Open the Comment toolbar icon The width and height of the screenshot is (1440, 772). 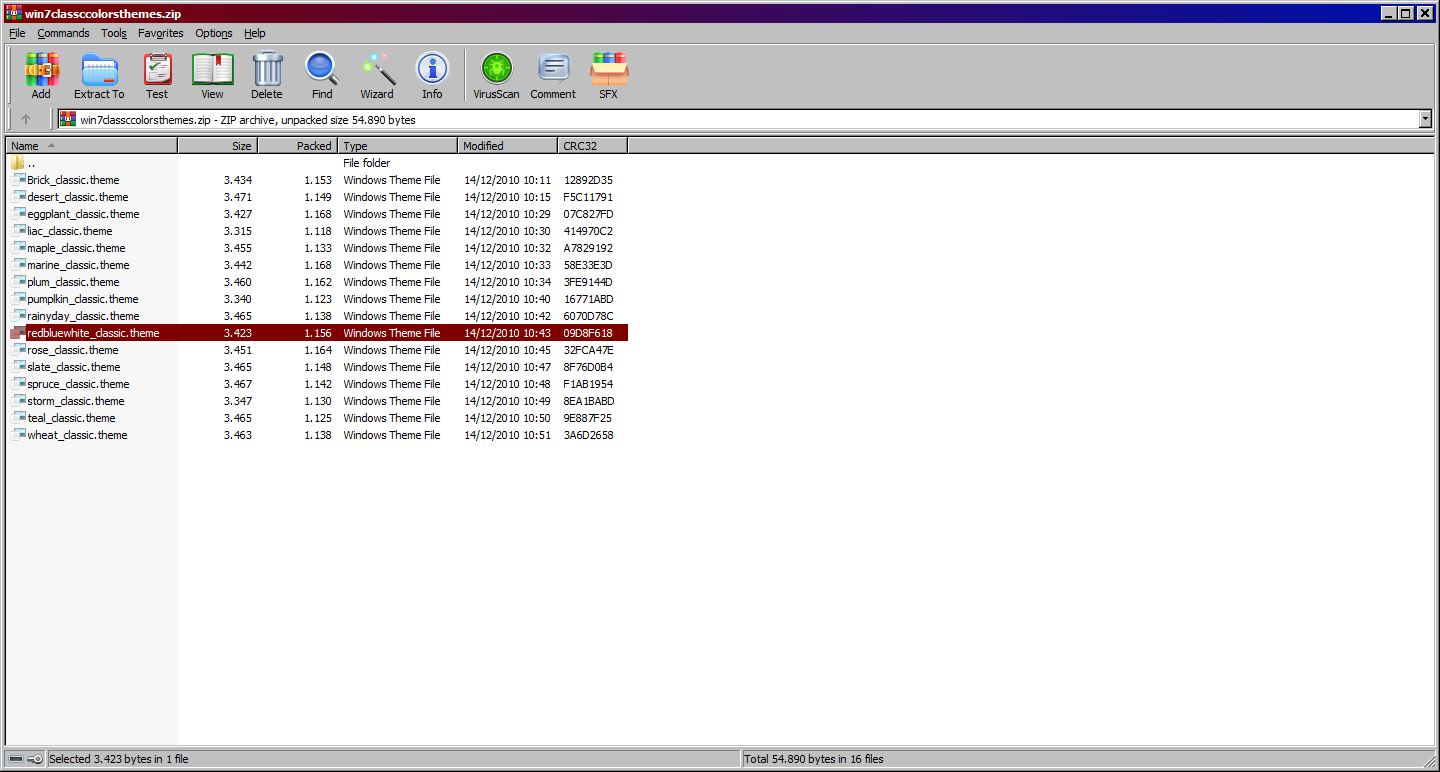pyautogui.click(x=553, y=69)
